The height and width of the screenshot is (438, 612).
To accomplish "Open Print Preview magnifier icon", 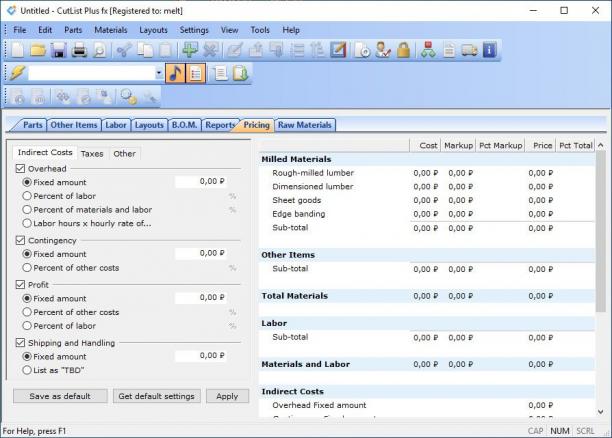I will pyautogui.click(x=100, y=50).
